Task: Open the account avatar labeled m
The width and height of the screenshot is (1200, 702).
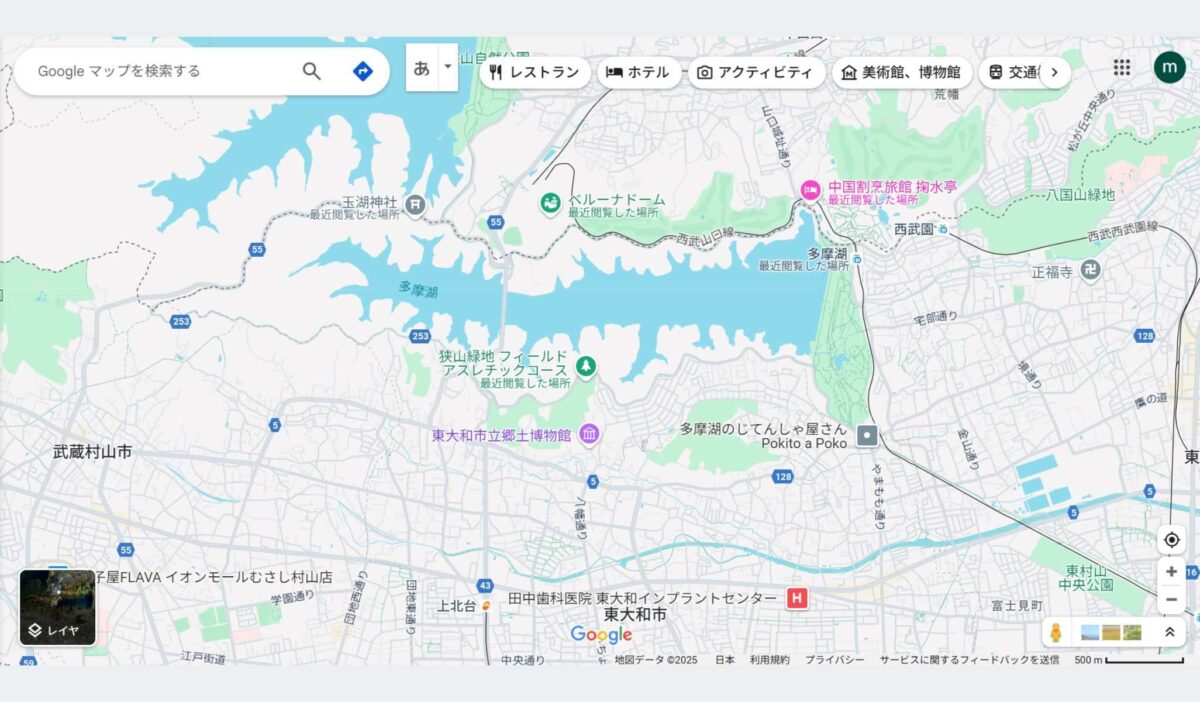Action: (1169, 67)
